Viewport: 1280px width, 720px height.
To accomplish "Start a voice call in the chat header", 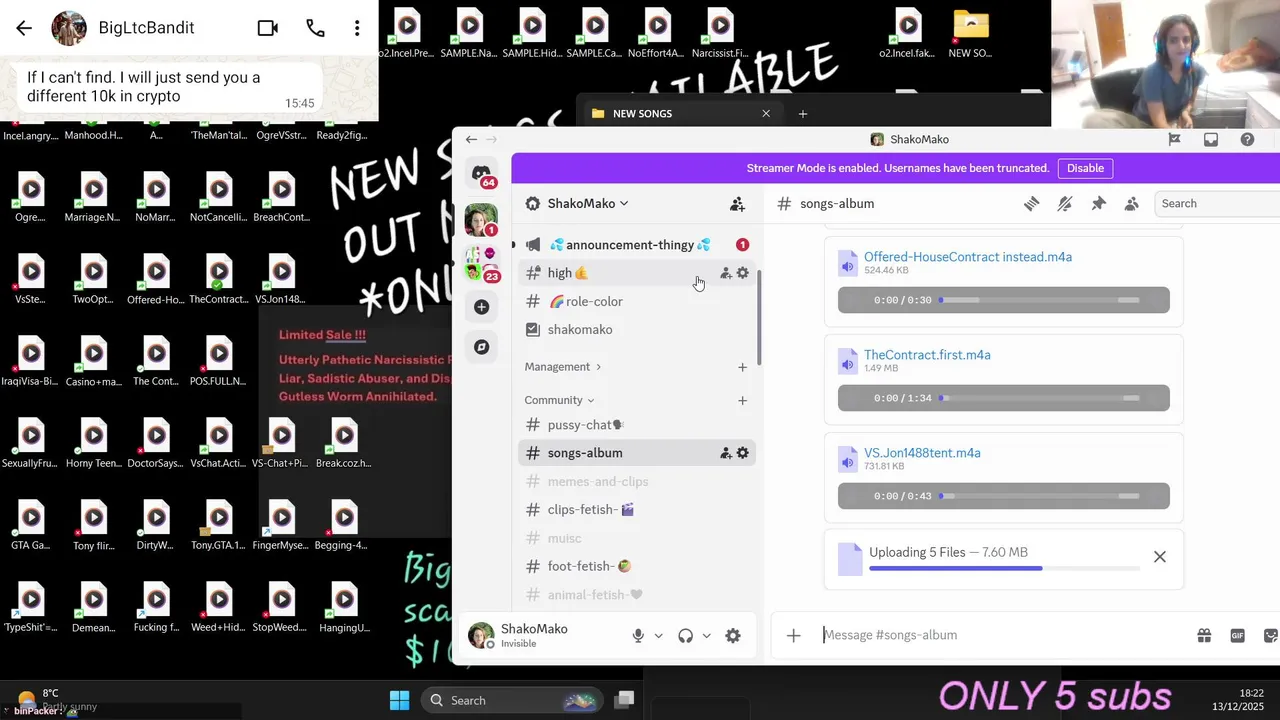I will pyautogui.click(x=315, y=28).
